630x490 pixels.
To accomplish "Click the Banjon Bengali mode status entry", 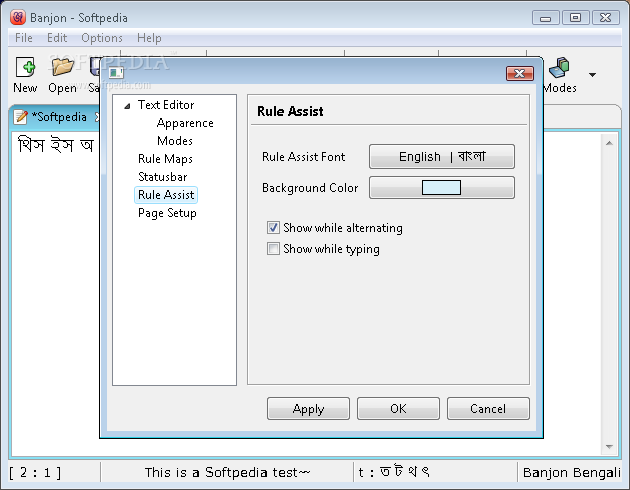I will pos(571,472).
